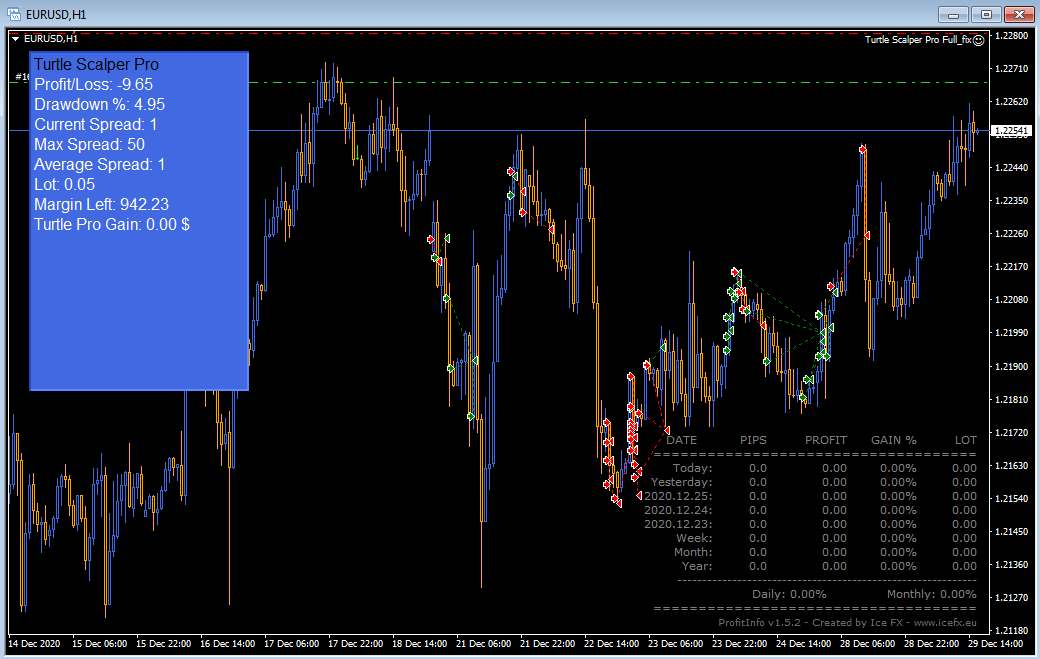Select the Year: row label
Image resolution: width=1040 pixels, height=659 pixels.
click(x=697, y=566)
